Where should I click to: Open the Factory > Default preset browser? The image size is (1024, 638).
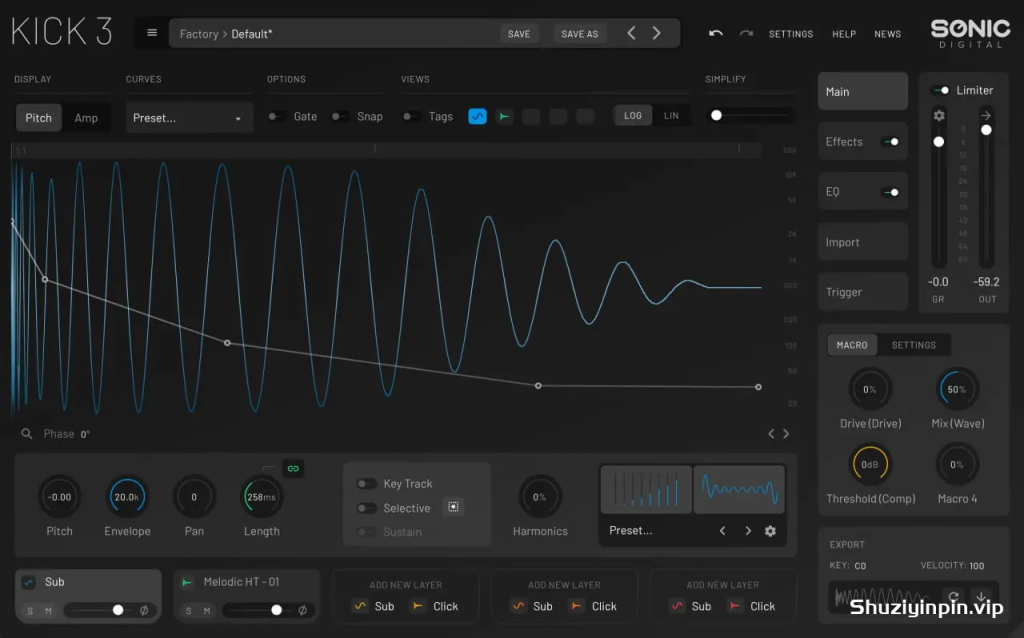pos(226,34)
